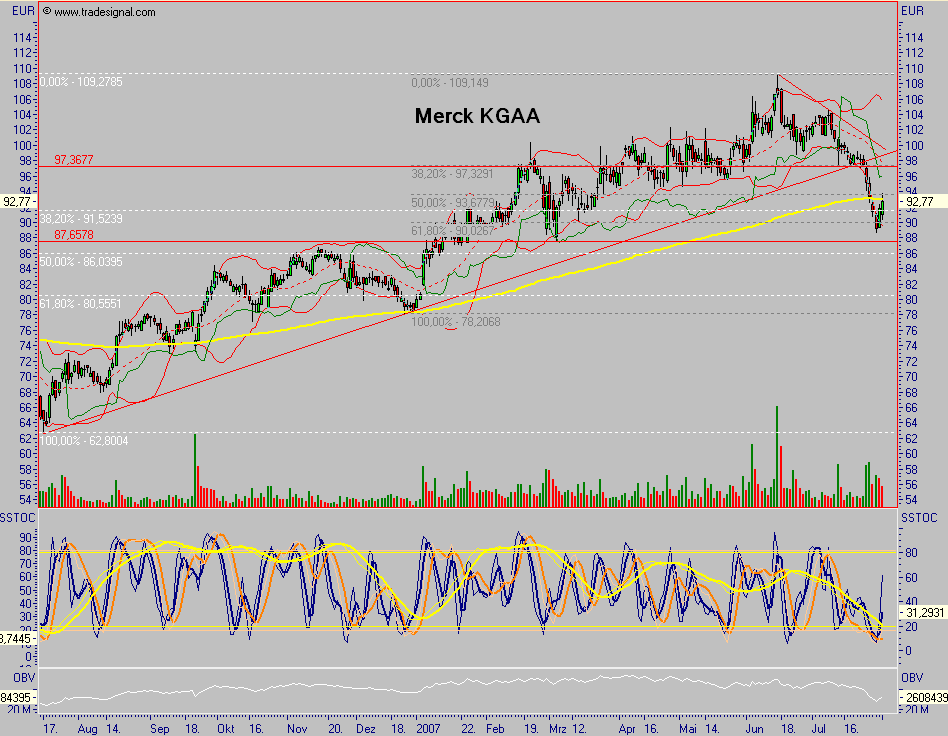This screenshot has width=948, height=736.
Task: Click the "84395" OBV value on left
Action: (x=18, y=697)
